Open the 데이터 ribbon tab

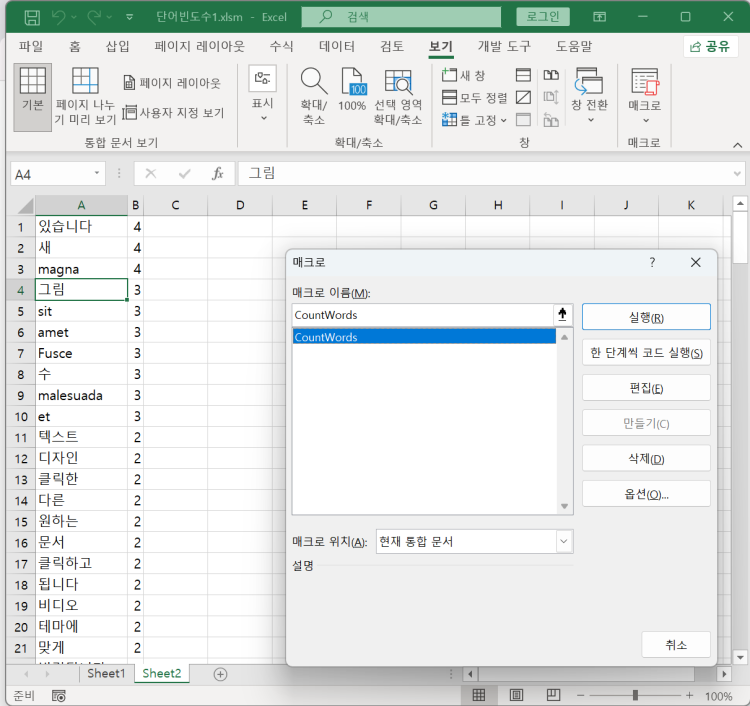(x=337, y=46)
